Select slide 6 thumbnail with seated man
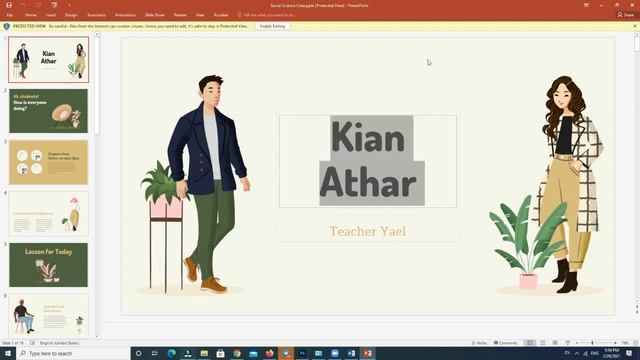Viewport: 640px width, 360px height. tap(49, 315)
